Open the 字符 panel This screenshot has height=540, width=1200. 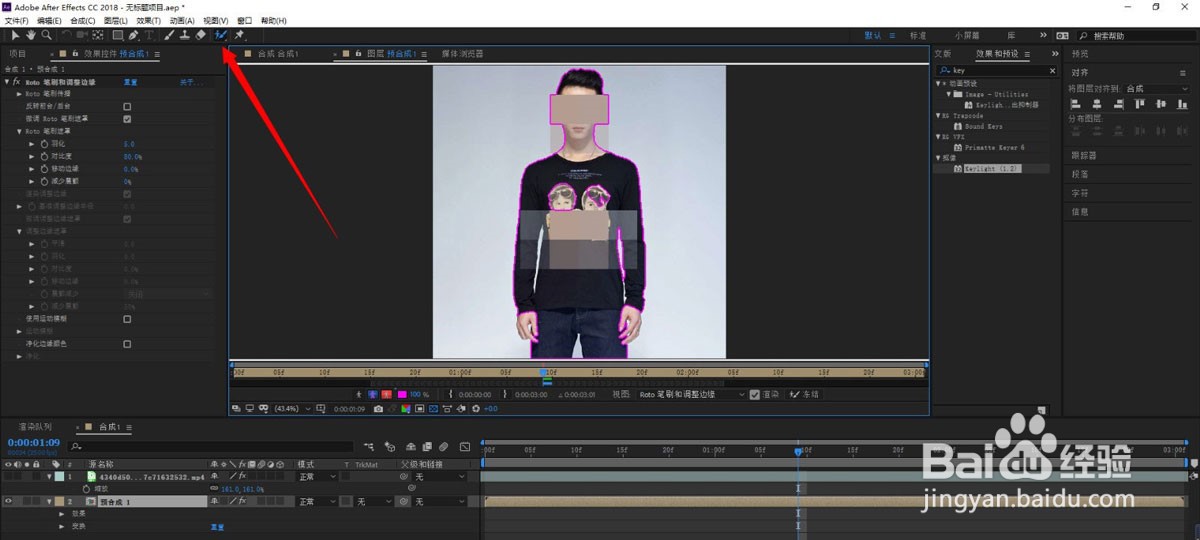[x=1080, y=193]
